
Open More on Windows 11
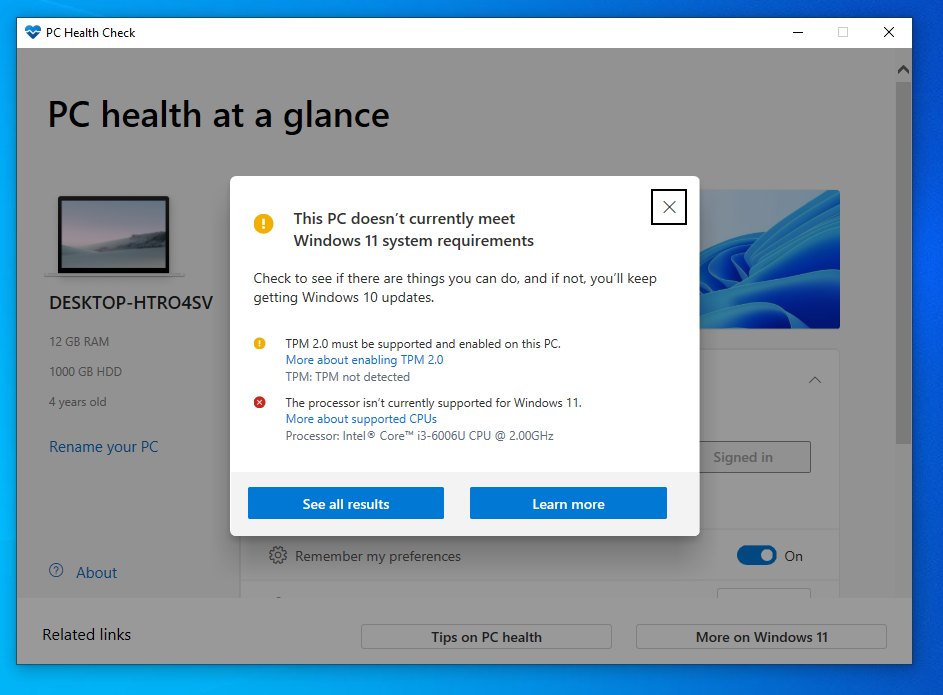[761, 637]
